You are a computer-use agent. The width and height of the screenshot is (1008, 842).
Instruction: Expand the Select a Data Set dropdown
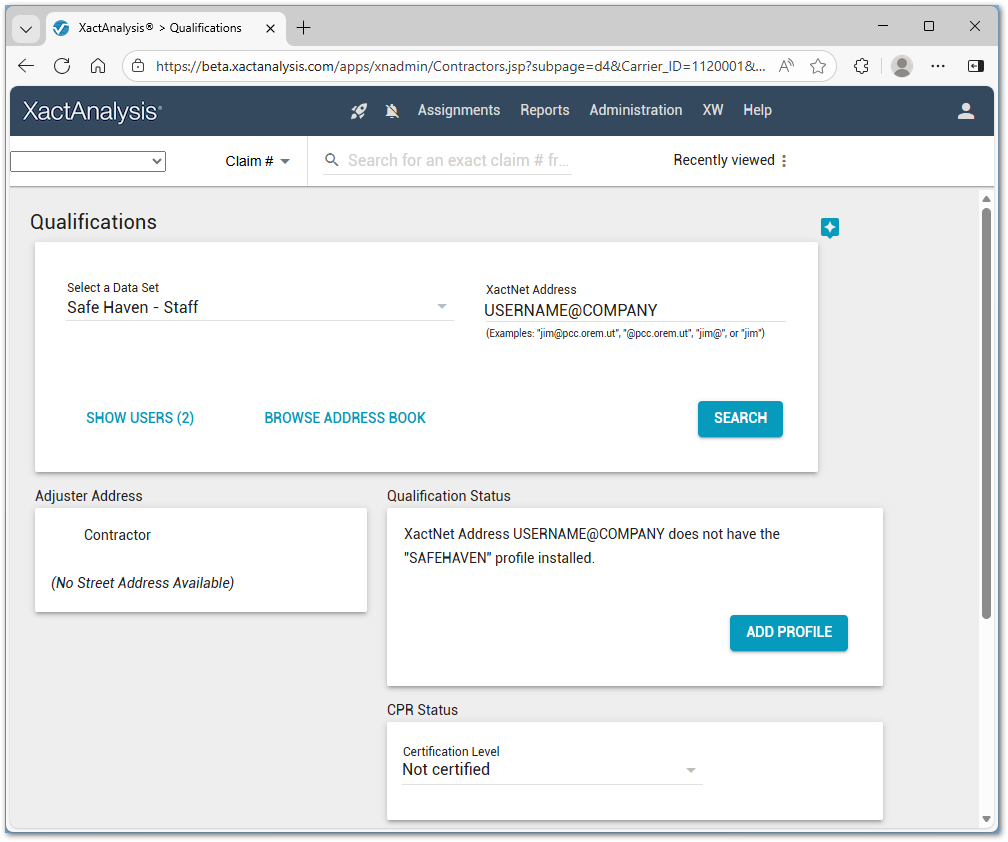coord(442,307)
